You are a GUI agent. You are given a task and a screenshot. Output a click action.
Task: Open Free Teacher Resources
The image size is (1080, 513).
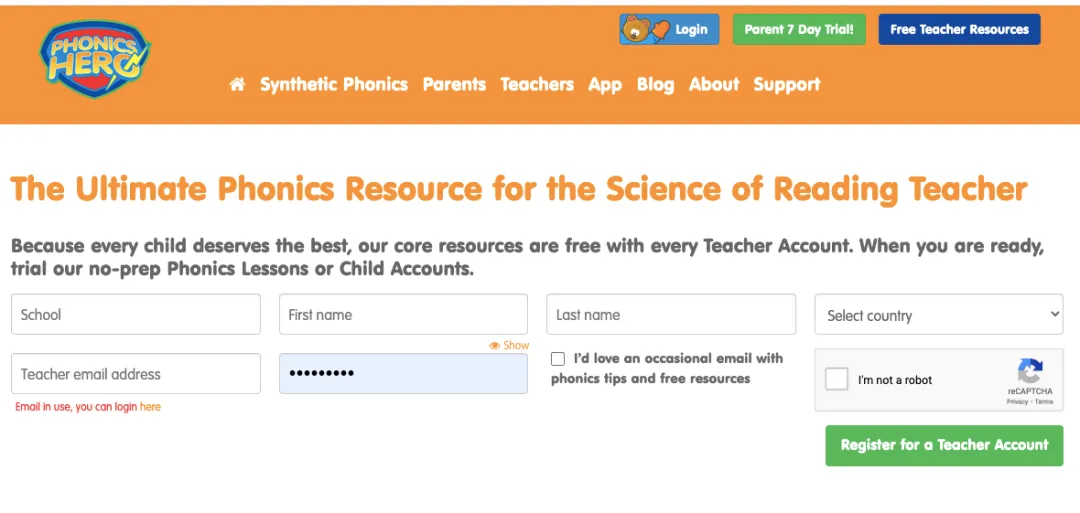pos(959,30)
